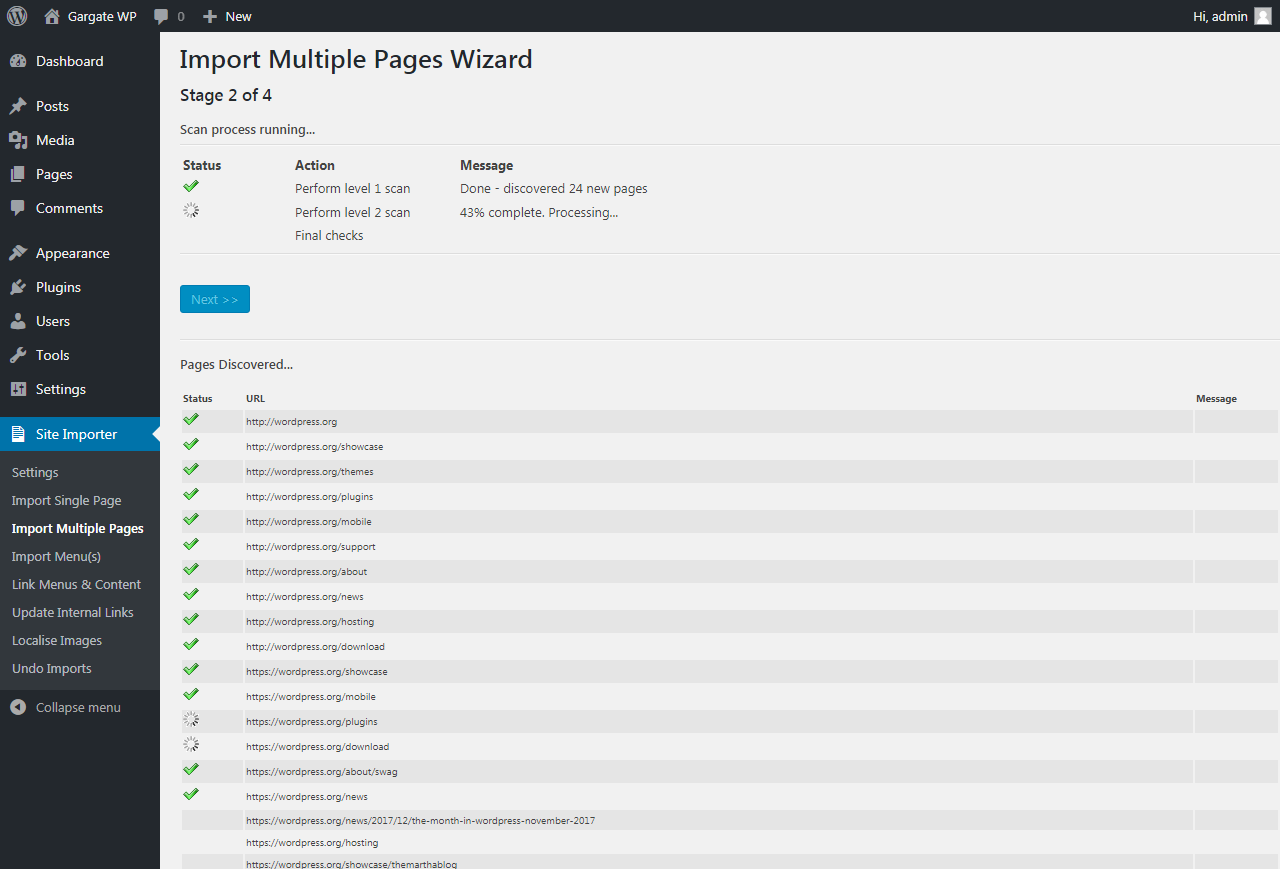Click the WordPress logo icon in admin bar

click(17, 16)
